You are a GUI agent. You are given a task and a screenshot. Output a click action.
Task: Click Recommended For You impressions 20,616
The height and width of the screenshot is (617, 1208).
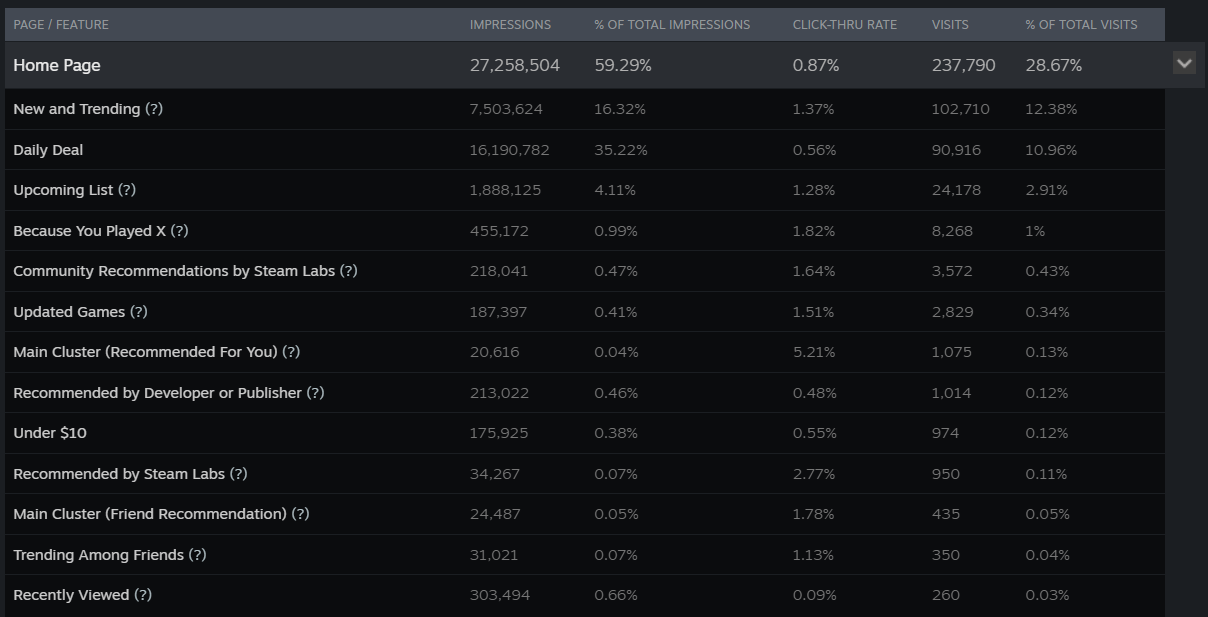(x=494, y=352)
